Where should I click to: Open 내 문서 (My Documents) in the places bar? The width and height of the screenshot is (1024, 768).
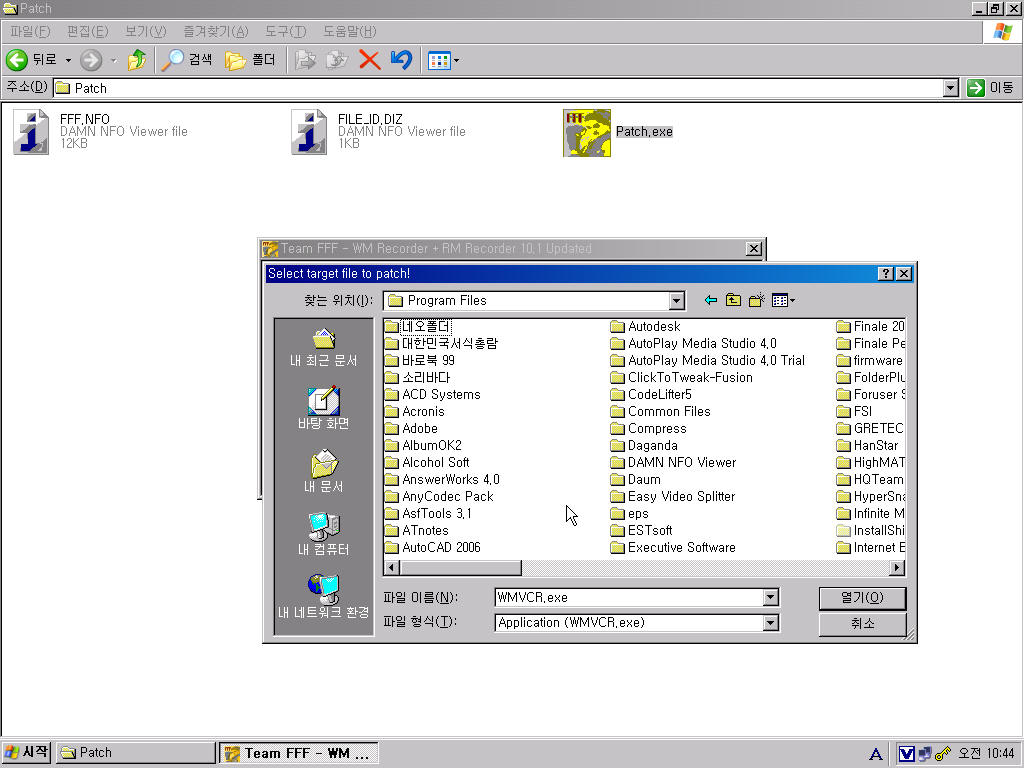323,471
